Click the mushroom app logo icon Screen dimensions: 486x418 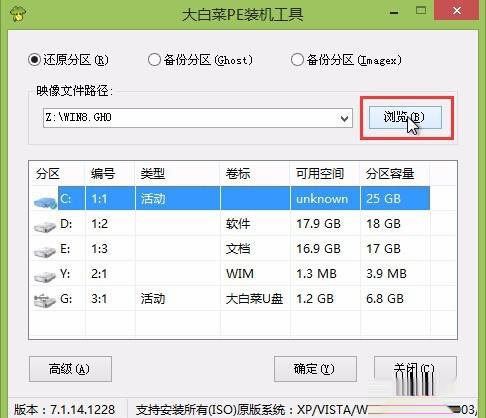tap(18, 14)
